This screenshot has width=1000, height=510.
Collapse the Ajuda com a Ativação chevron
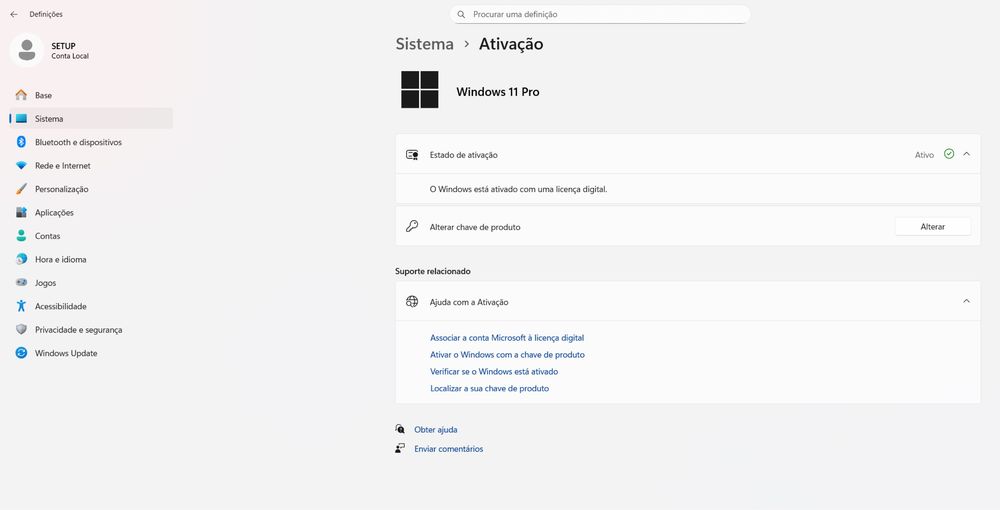coord(967,301)
